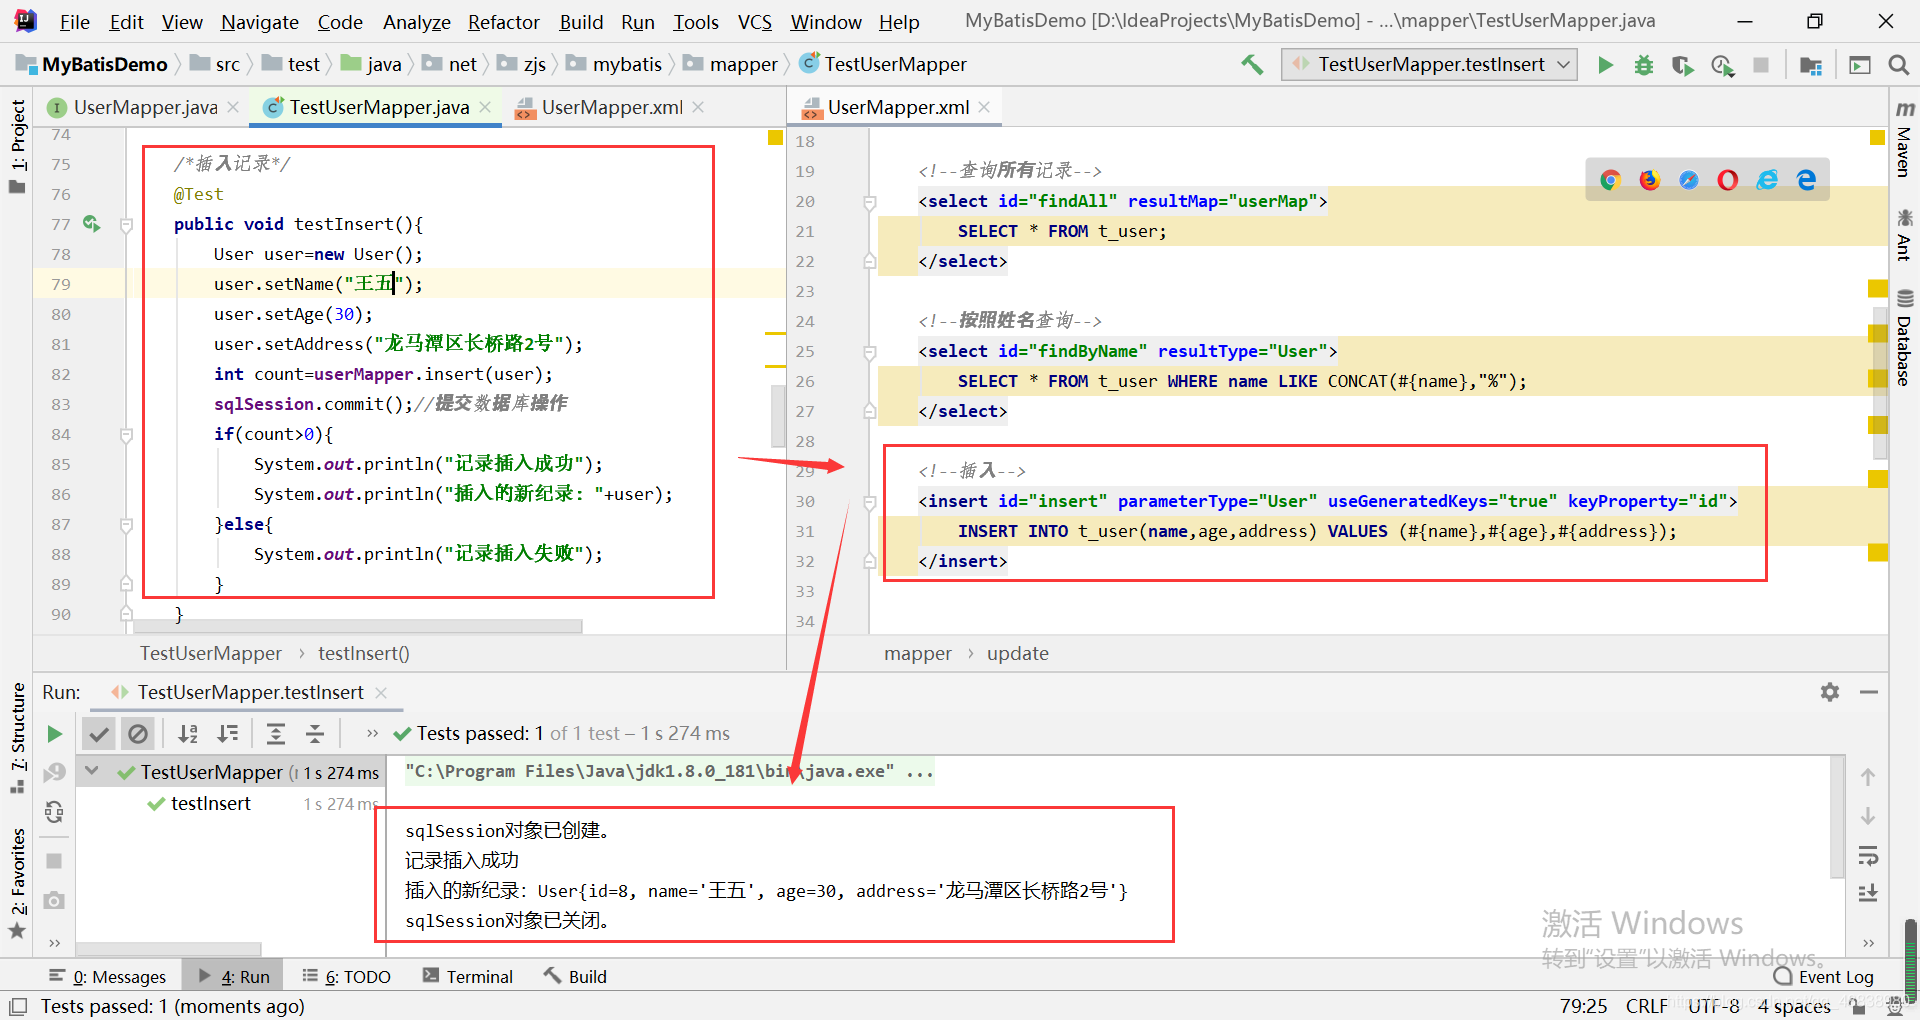The height and width of the screenshot is (1020, 1920).
Task: Run with coverage icon in toolbar
Action: (x=1683, y=65)
